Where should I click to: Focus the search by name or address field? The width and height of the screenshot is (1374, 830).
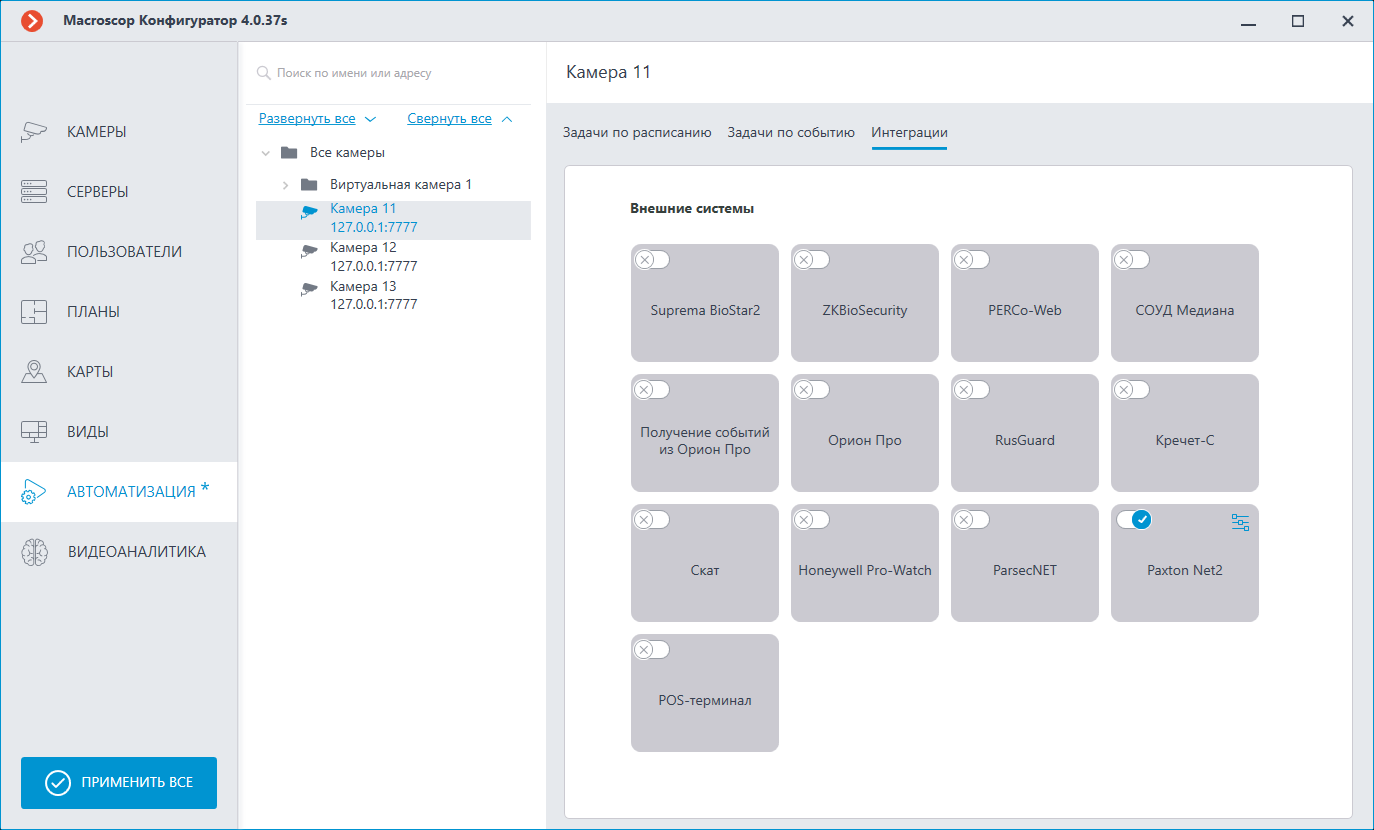(390, 73)
